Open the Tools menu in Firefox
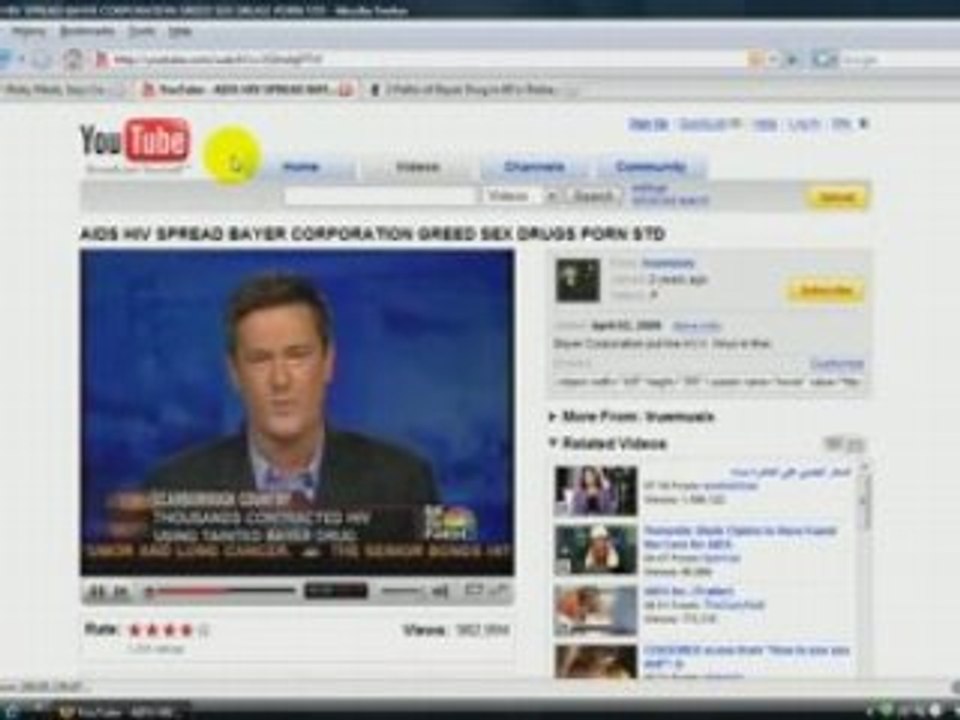The height and width of the screenshot is (720, 960). (141, 31)
